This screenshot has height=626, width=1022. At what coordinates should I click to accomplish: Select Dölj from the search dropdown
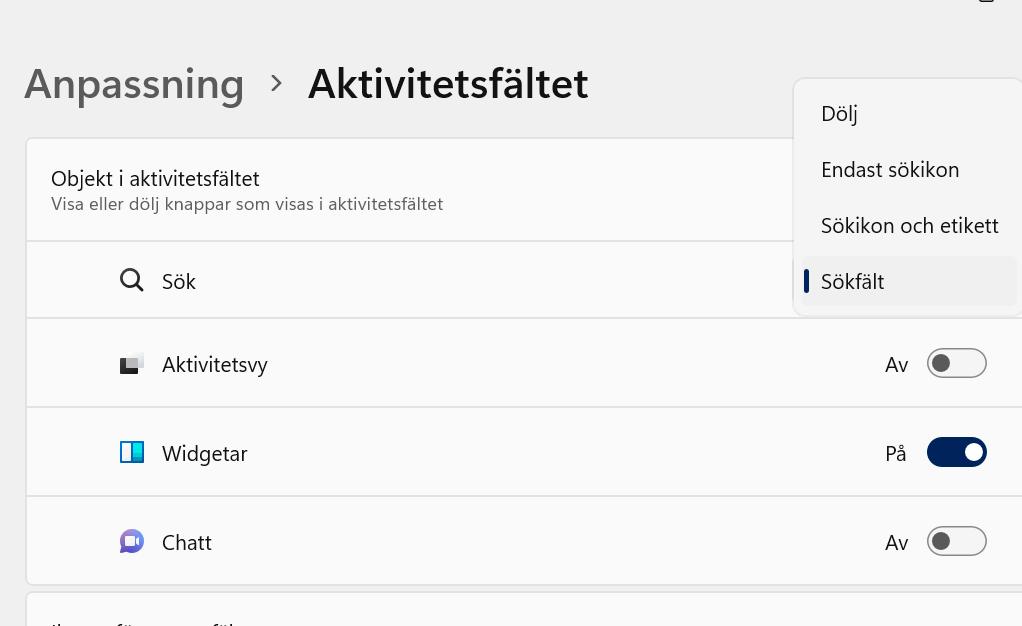click(839, 114)
